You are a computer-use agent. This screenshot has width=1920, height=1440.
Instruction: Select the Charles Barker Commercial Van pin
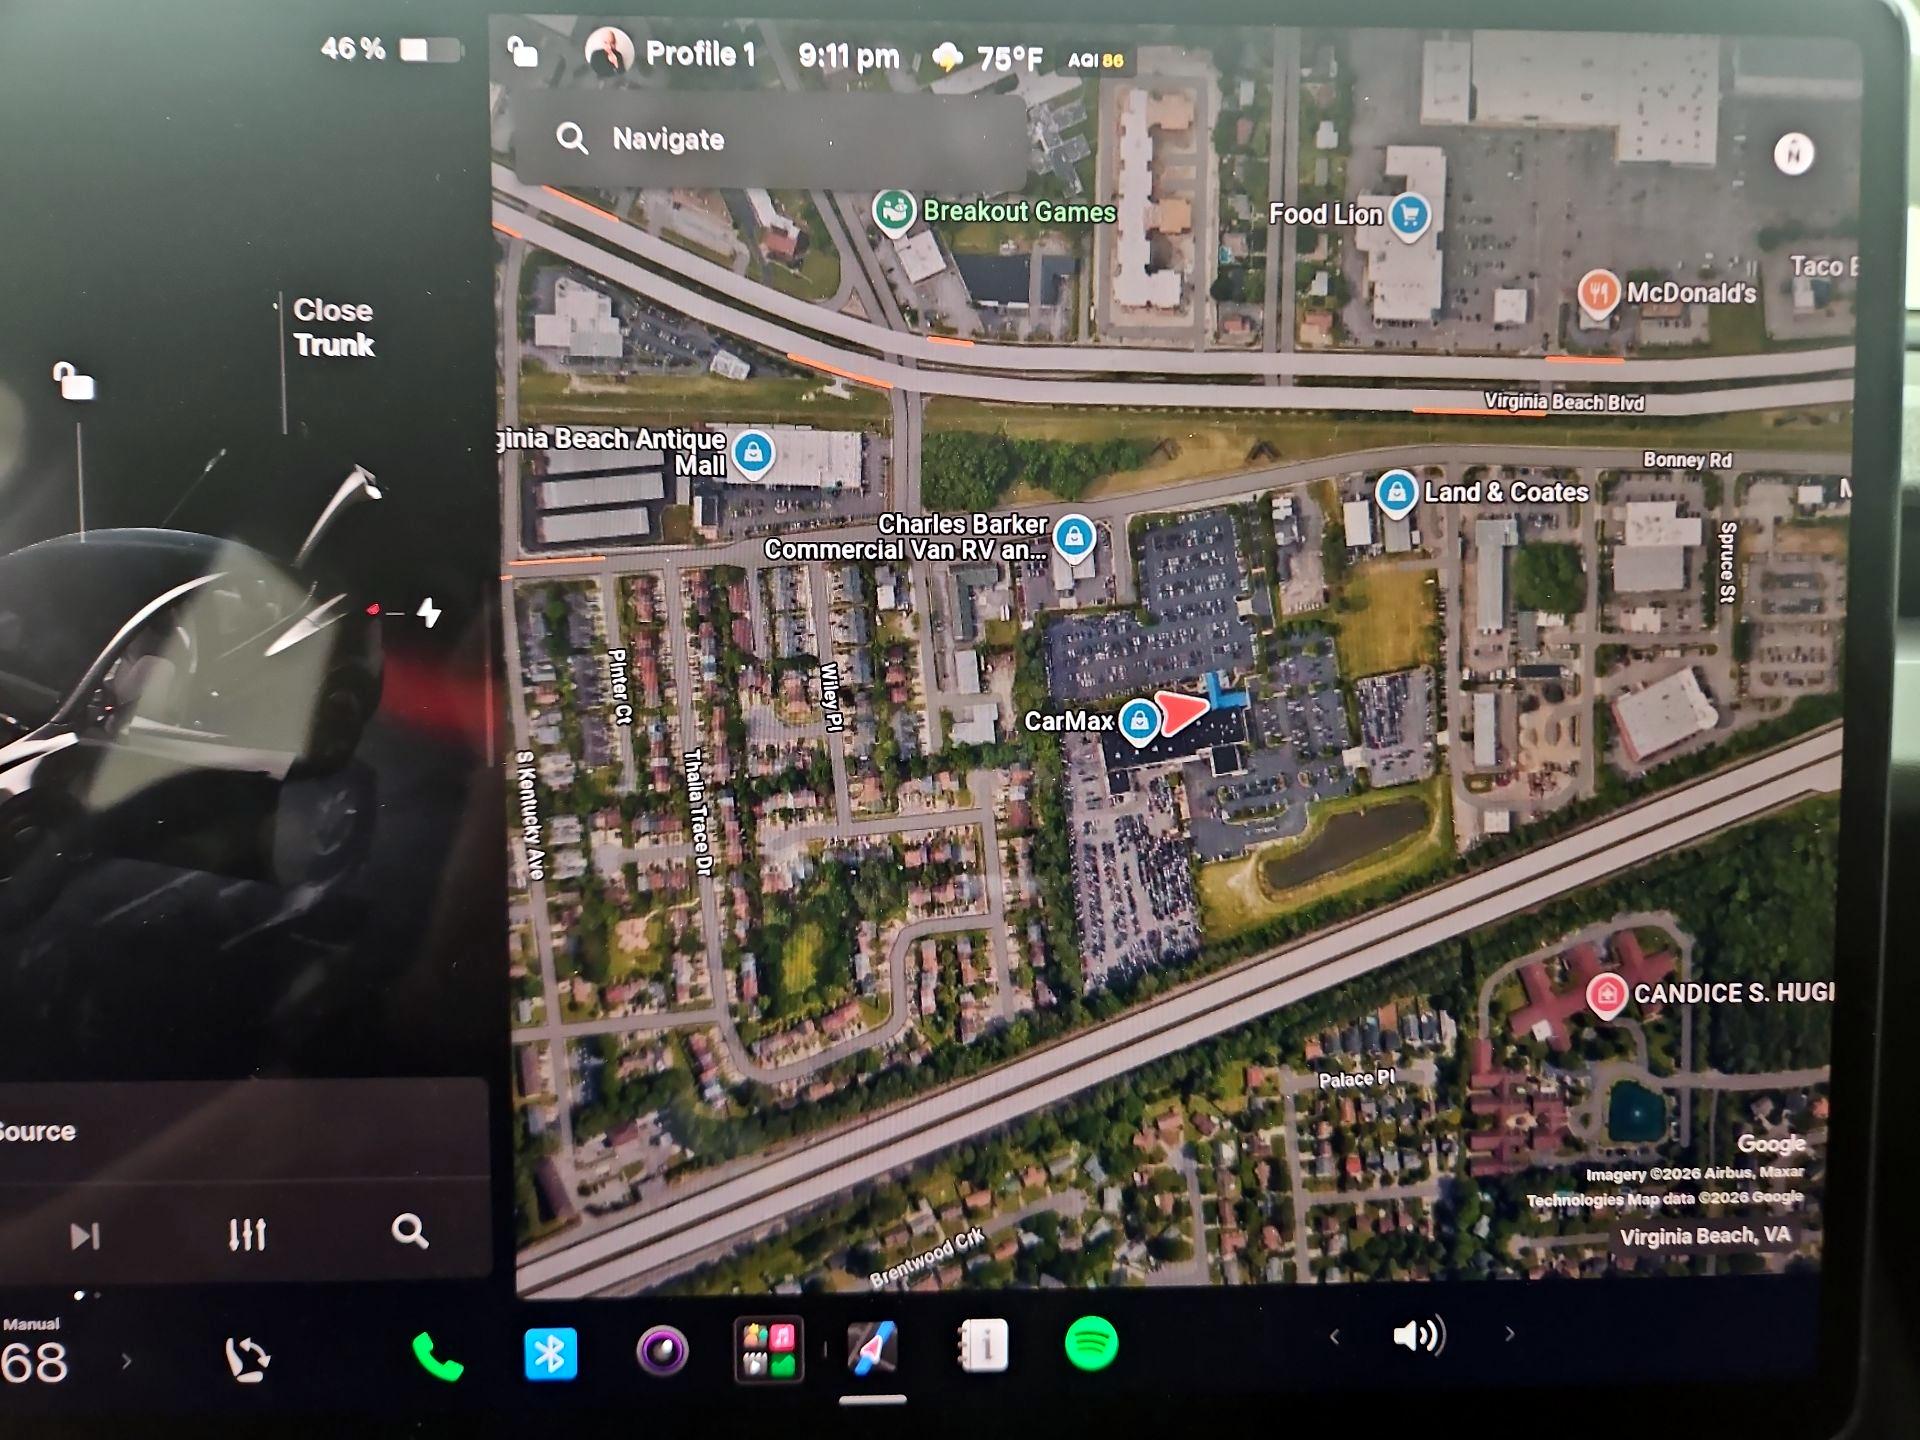click(1074, 537)
